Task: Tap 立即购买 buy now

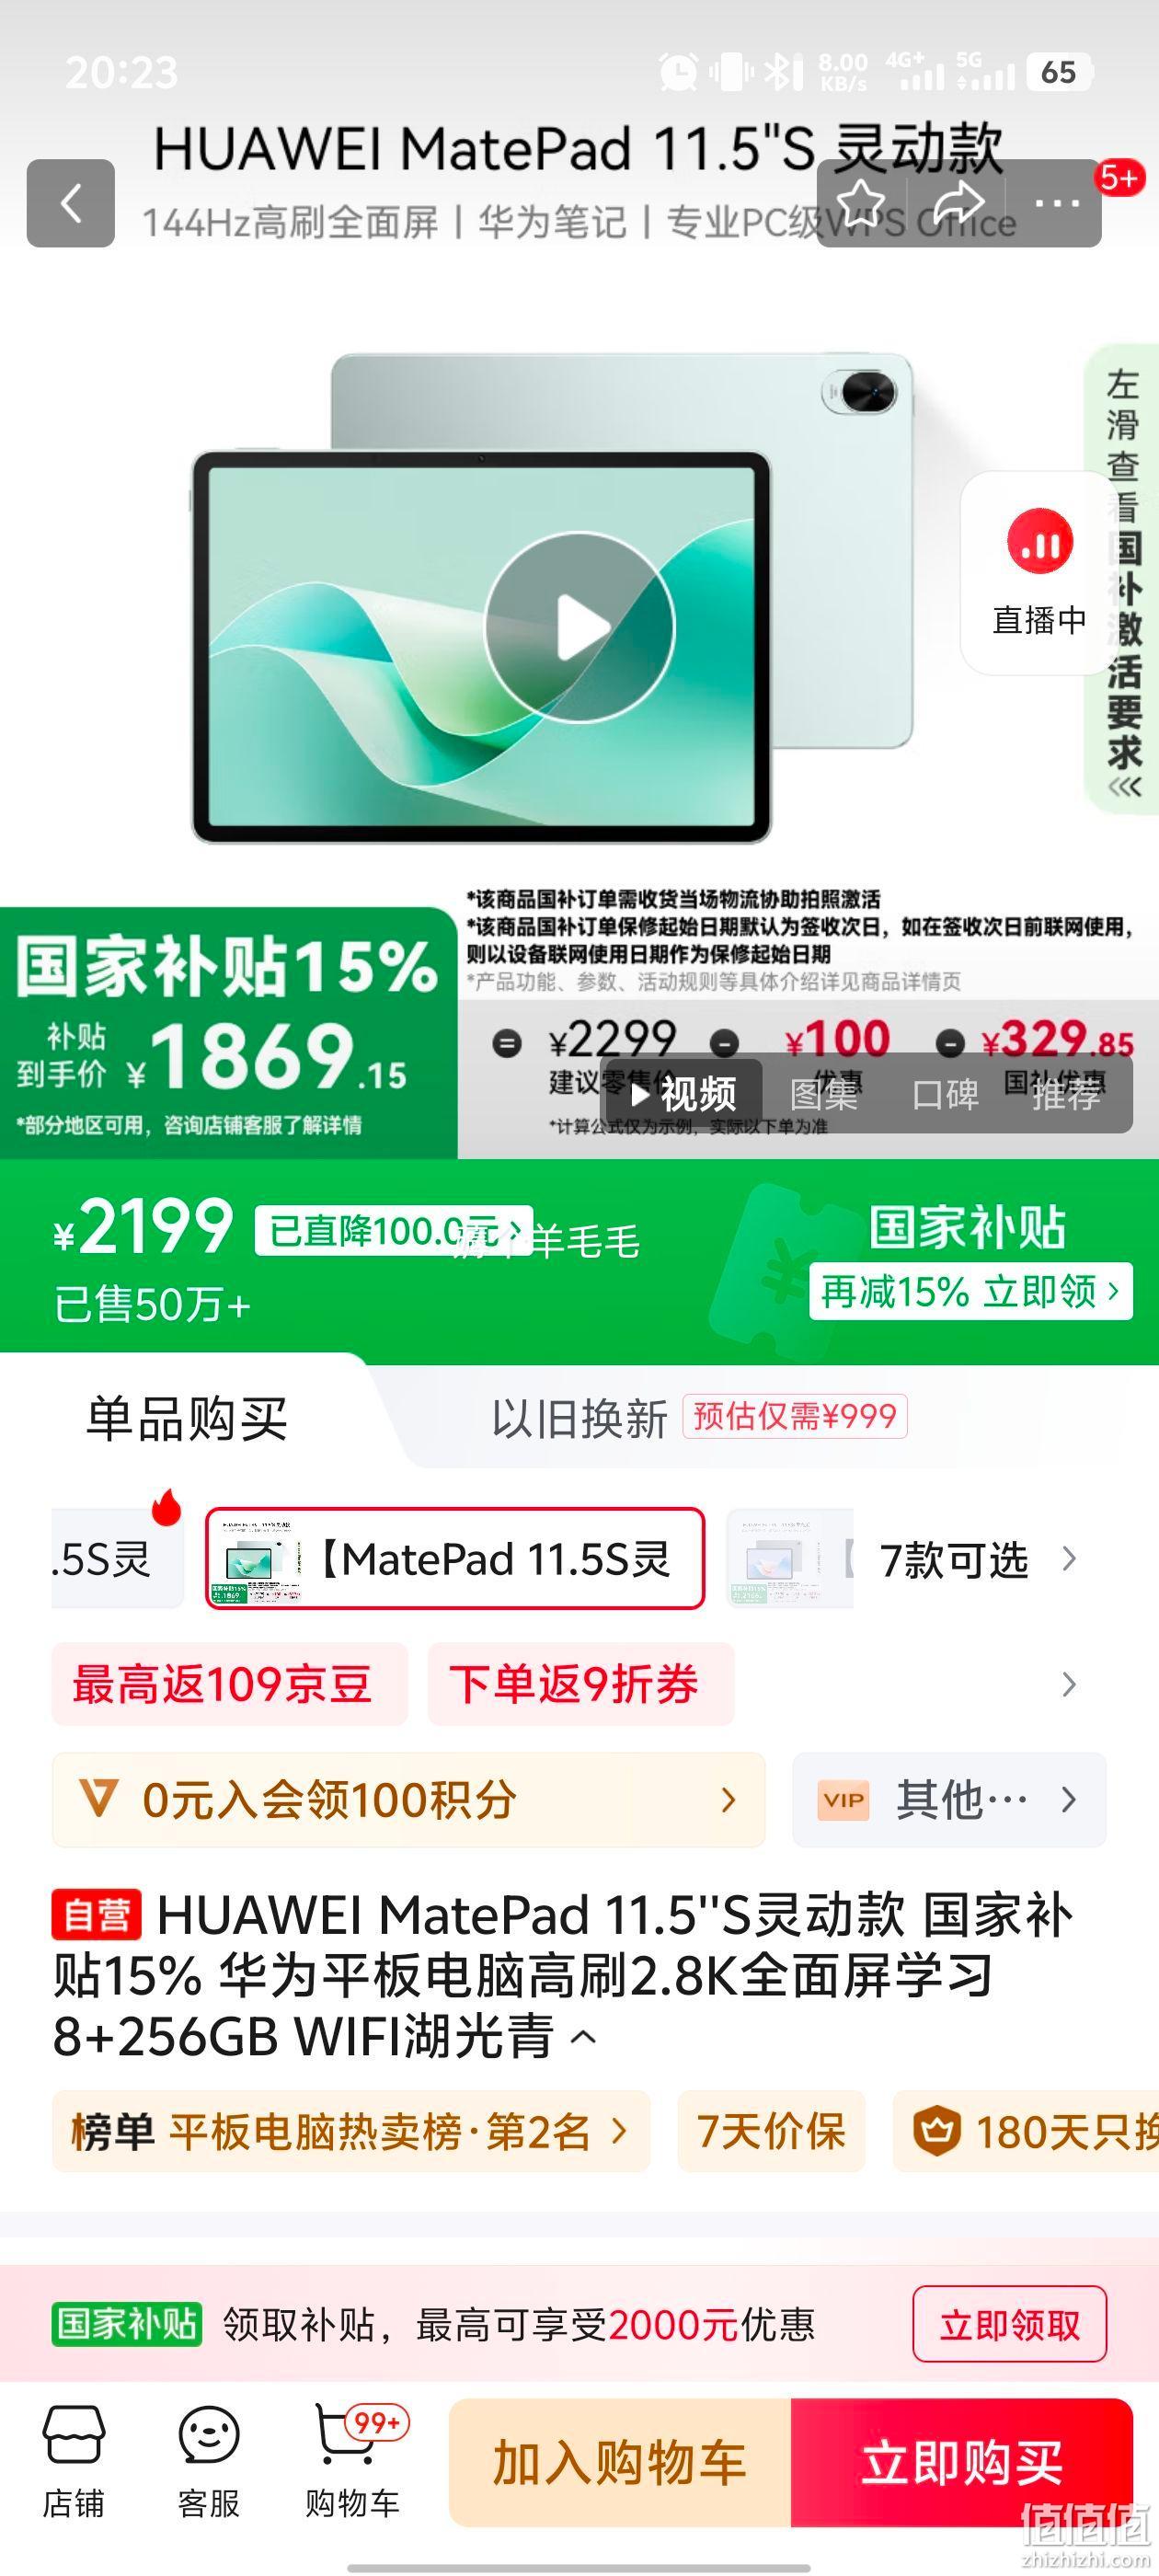Action: pyautogui.click(x=962, y=2462)
